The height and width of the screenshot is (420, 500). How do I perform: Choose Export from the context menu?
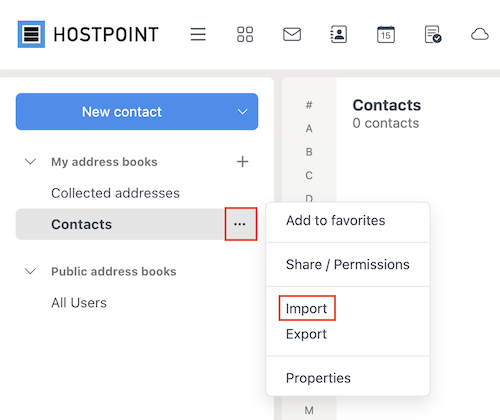306,334
